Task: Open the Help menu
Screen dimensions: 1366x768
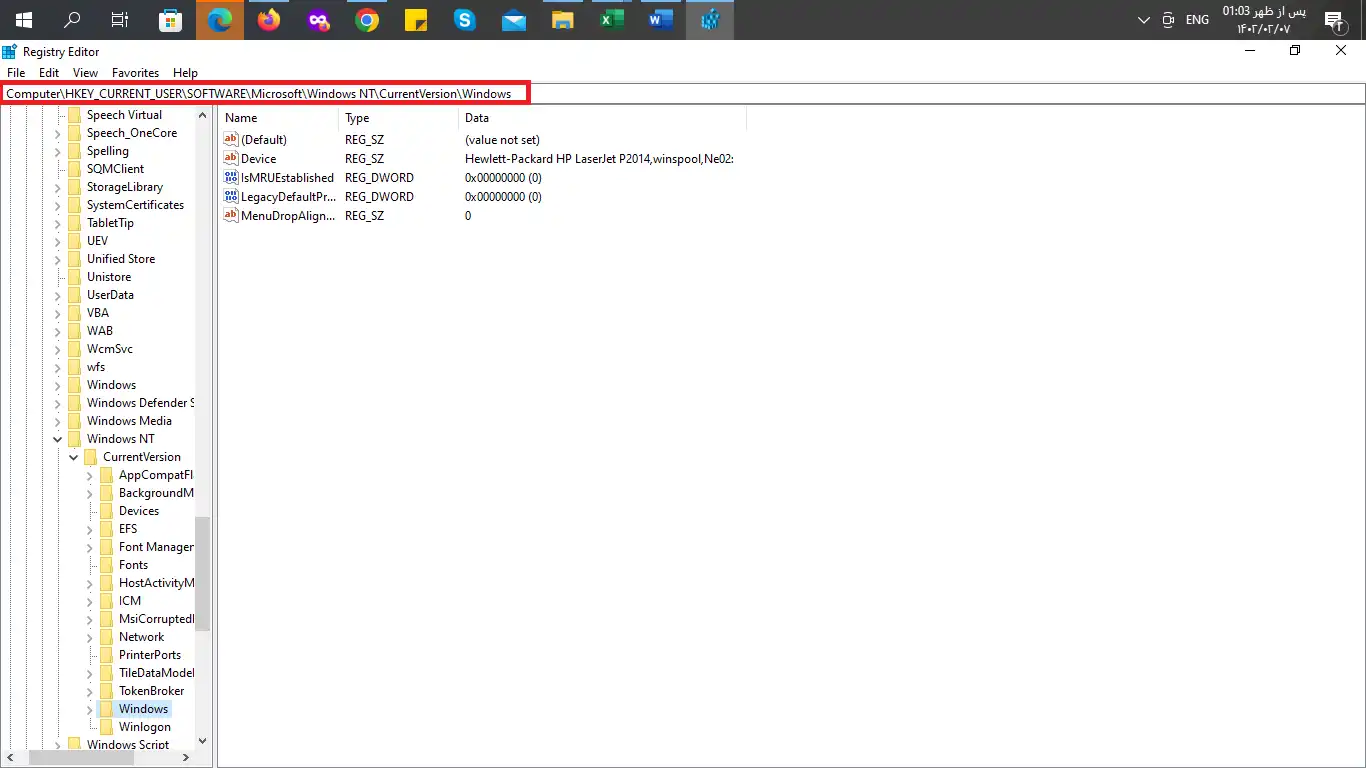Action: coord(185,73)
